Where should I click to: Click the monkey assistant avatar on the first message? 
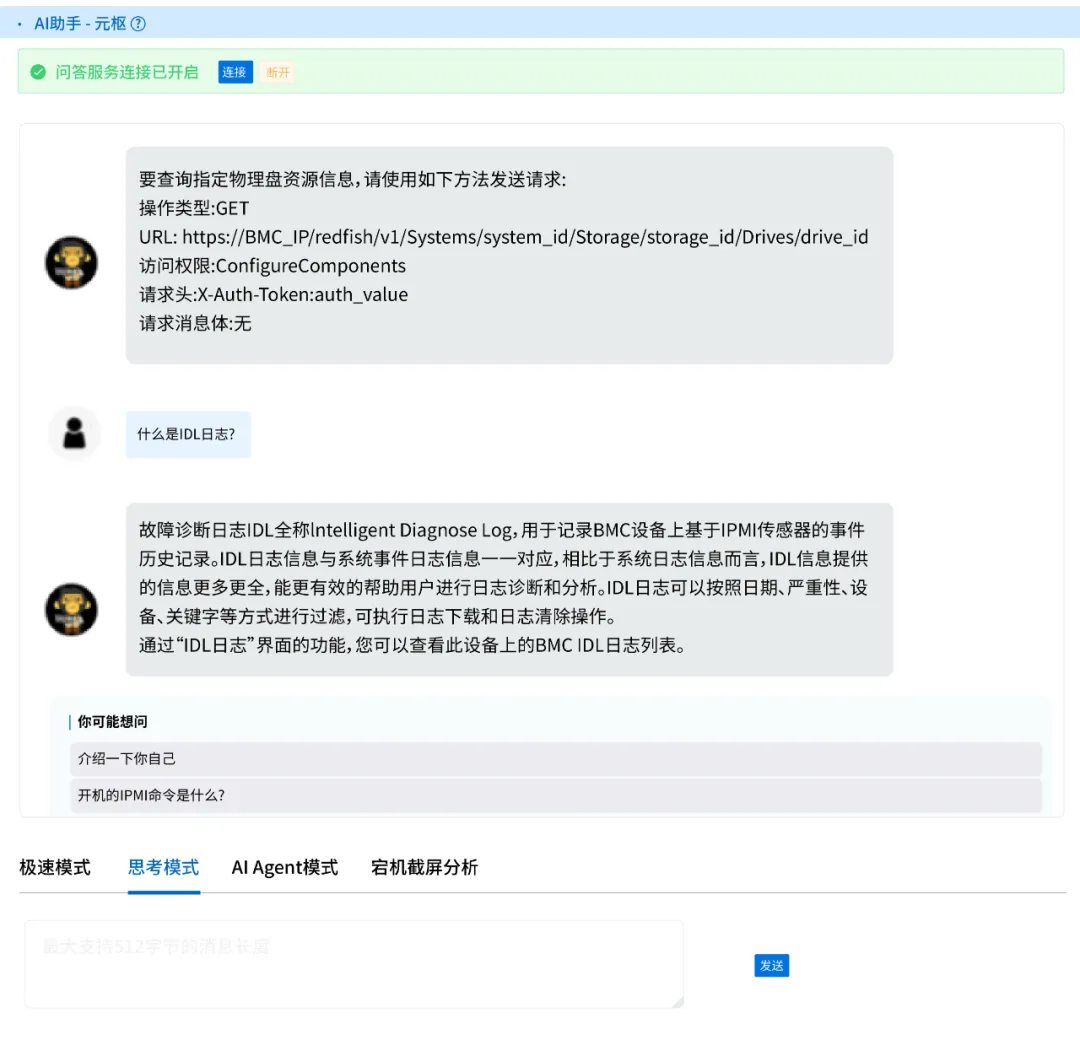pyautogui.click(x=71, y=262)
